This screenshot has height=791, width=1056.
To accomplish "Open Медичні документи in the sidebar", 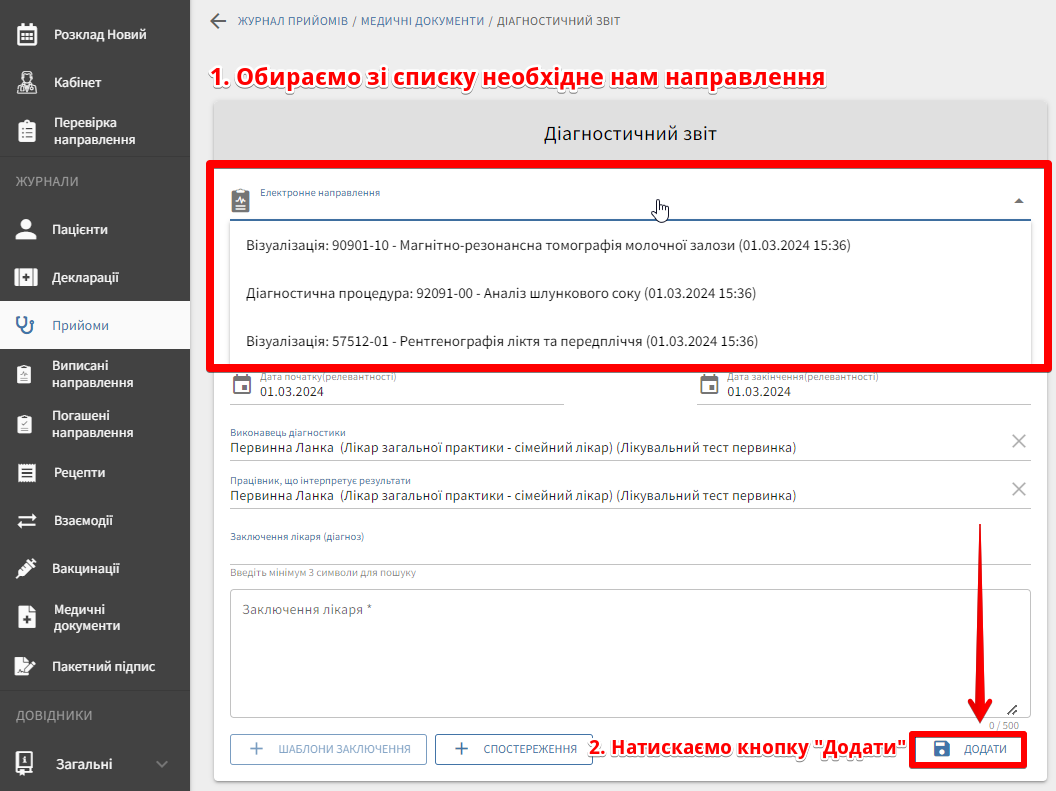I will point(86,618).
